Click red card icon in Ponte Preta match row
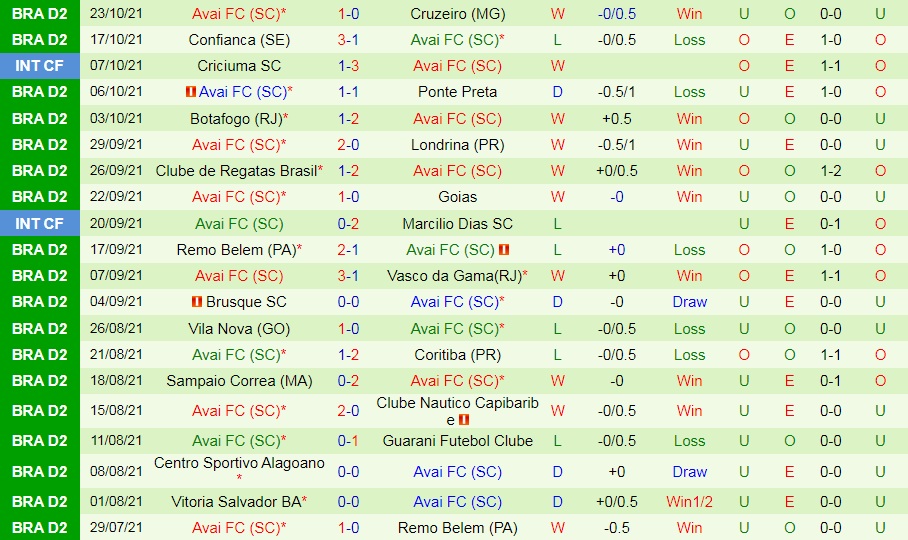This screenshot has height=540, width=908. click(x=191, y=92)
